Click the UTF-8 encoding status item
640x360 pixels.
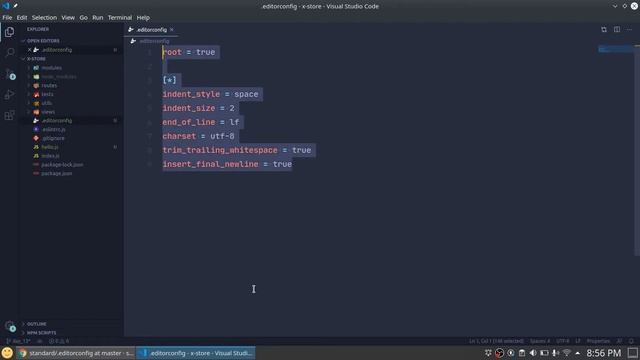[x=562, y=341]
